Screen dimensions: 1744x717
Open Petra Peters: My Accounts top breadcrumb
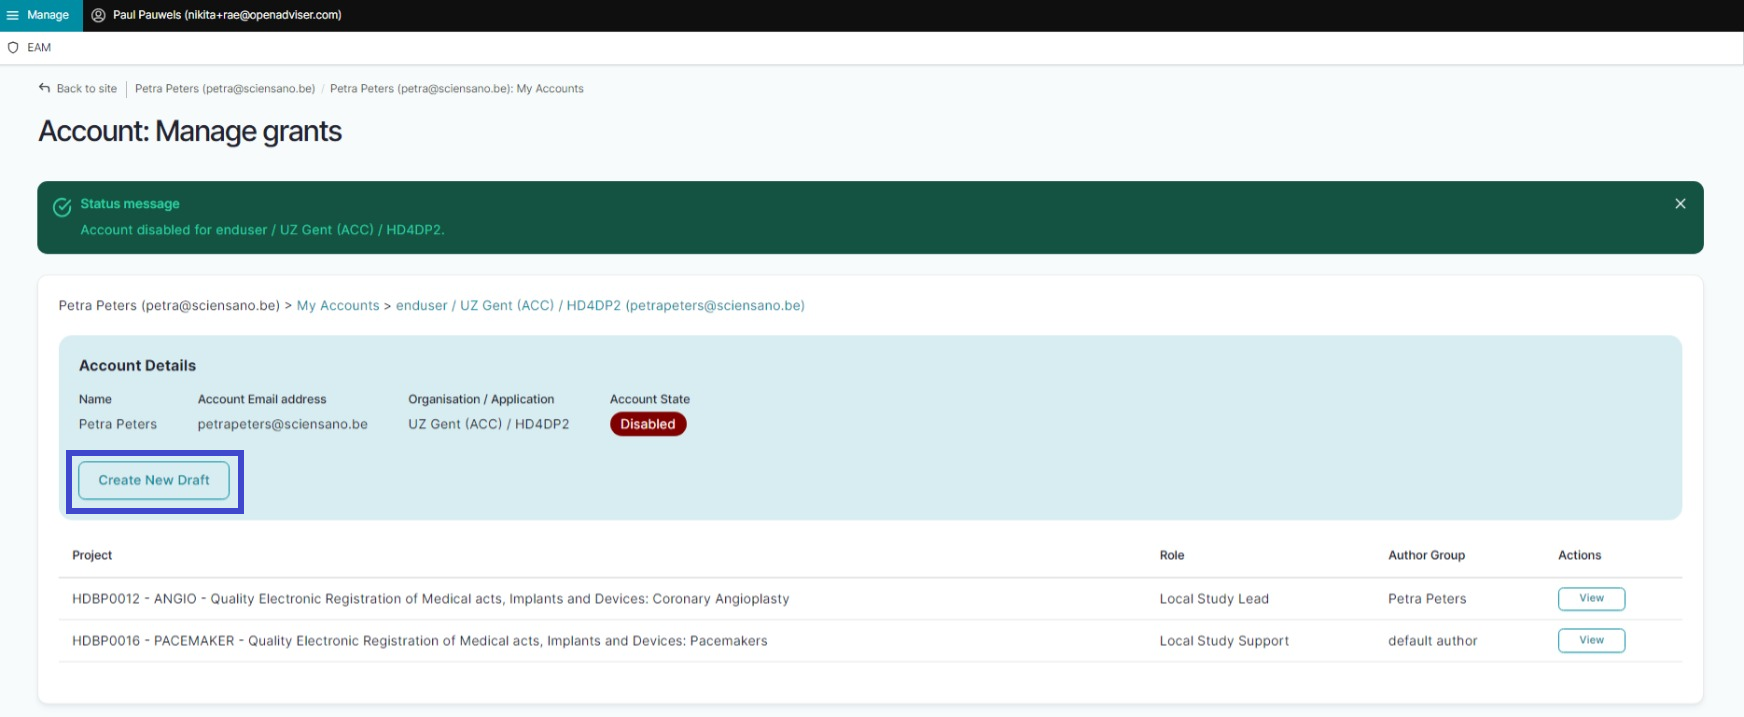tap(457, 89)
